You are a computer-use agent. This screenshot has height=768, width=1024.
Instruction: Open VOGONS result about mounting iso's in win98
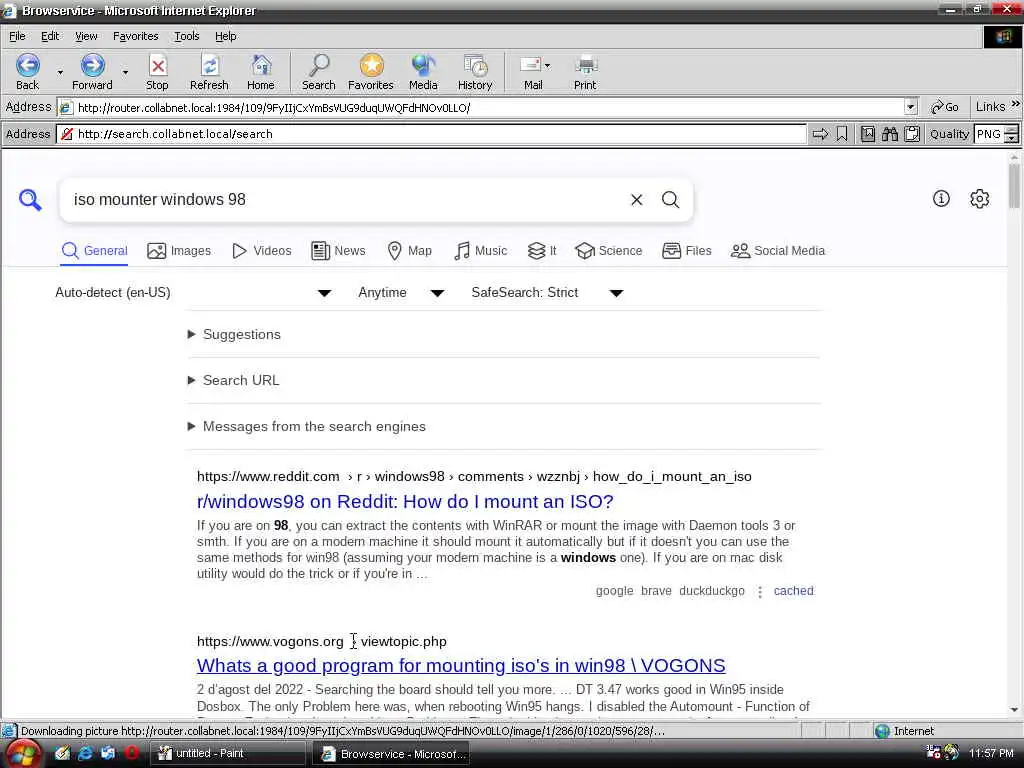tap(461, 665)
